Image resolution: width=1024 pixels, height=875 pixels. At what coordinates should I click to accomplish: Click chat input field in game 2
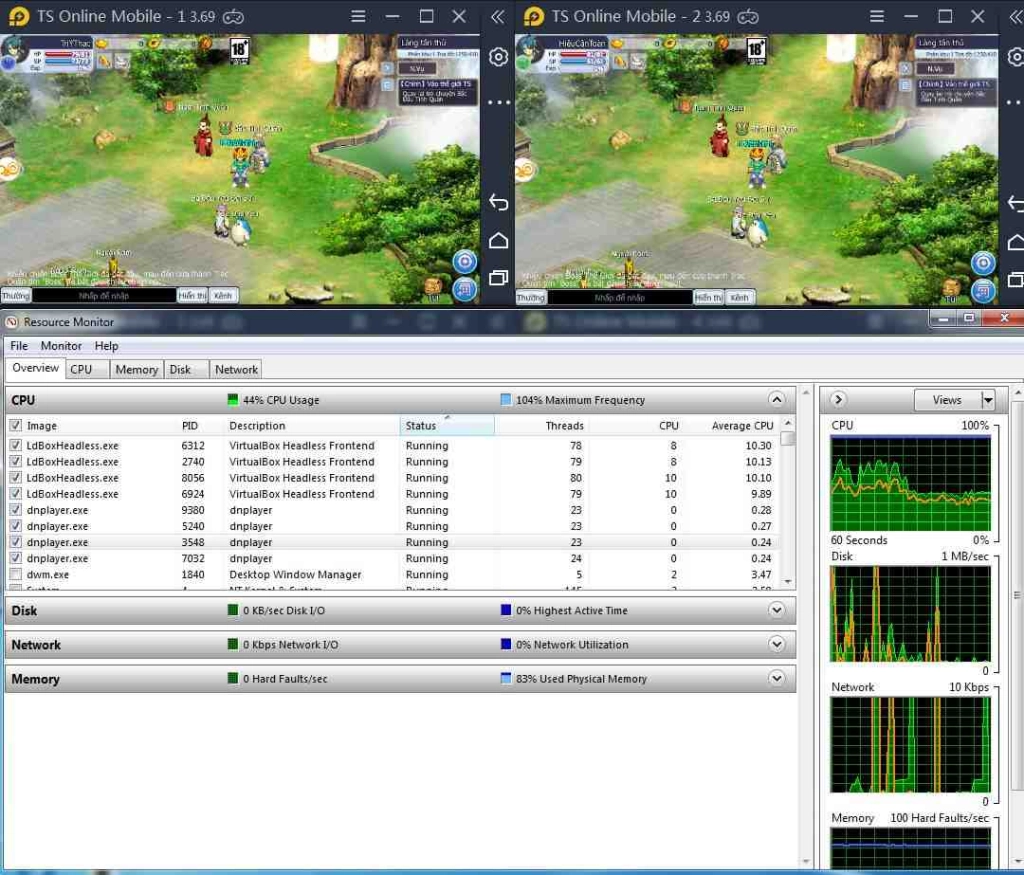pos(620,298)
